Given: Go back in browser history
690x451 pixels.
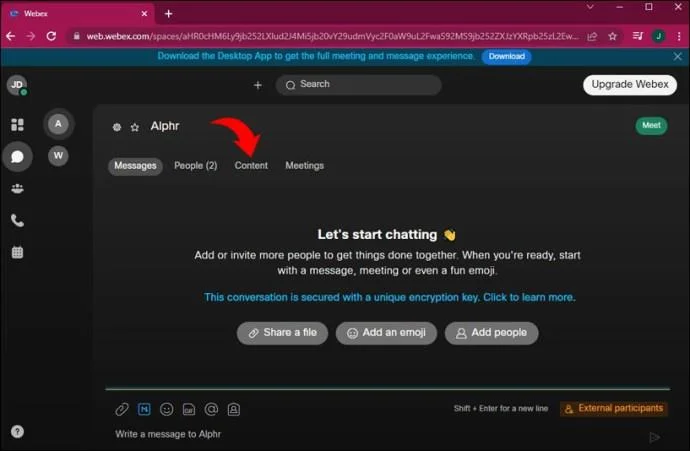Looking at the screenshot, I should pos(11,36).
